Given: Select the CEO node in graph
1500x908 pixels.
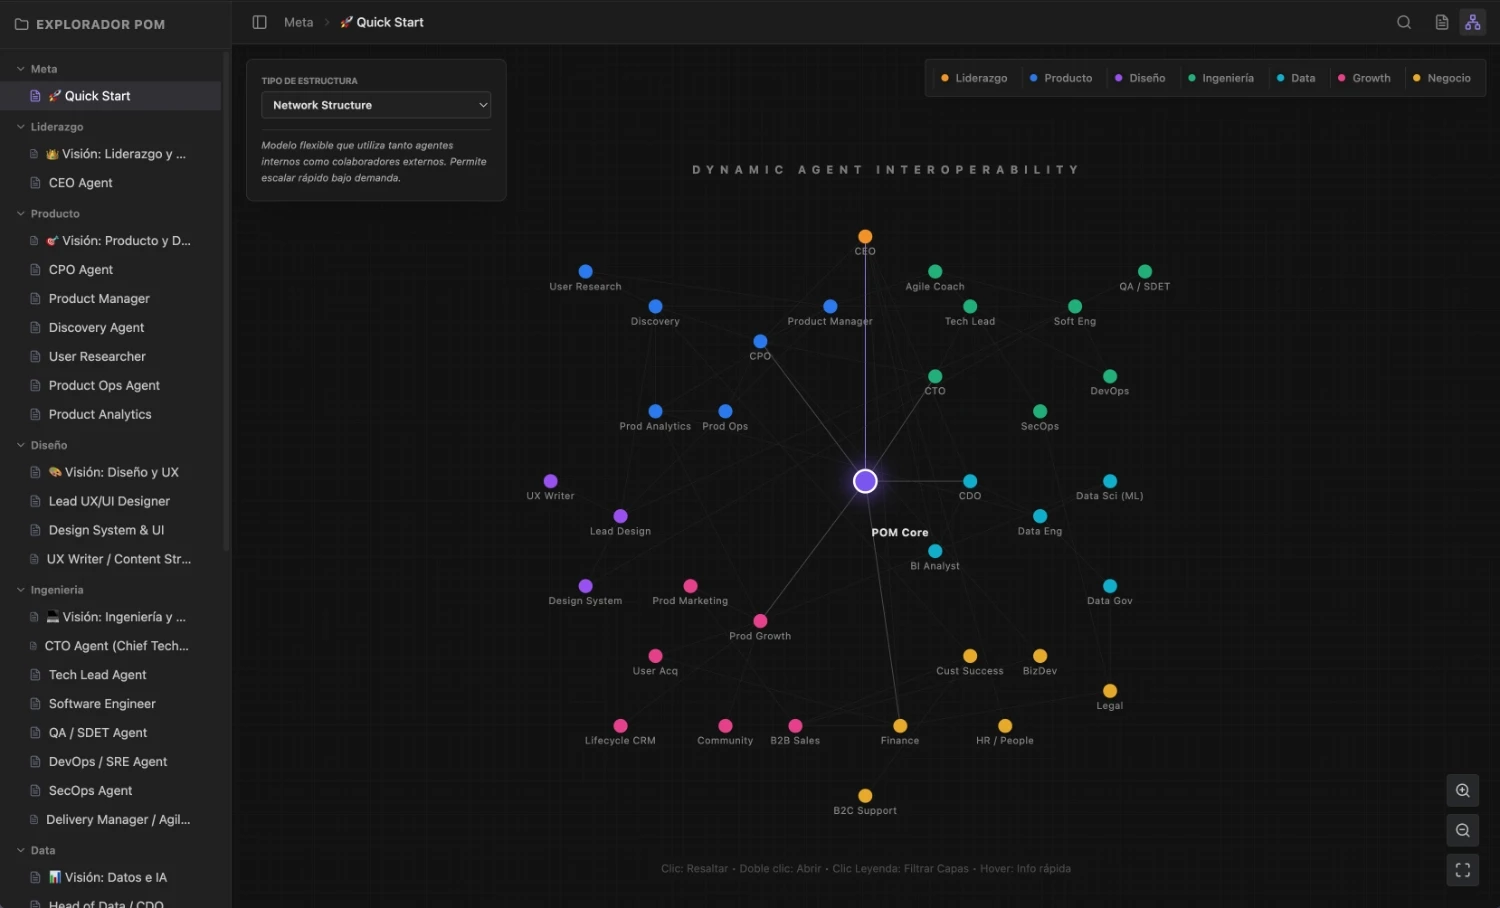Looking at the screenshot, I should (865, 237).
